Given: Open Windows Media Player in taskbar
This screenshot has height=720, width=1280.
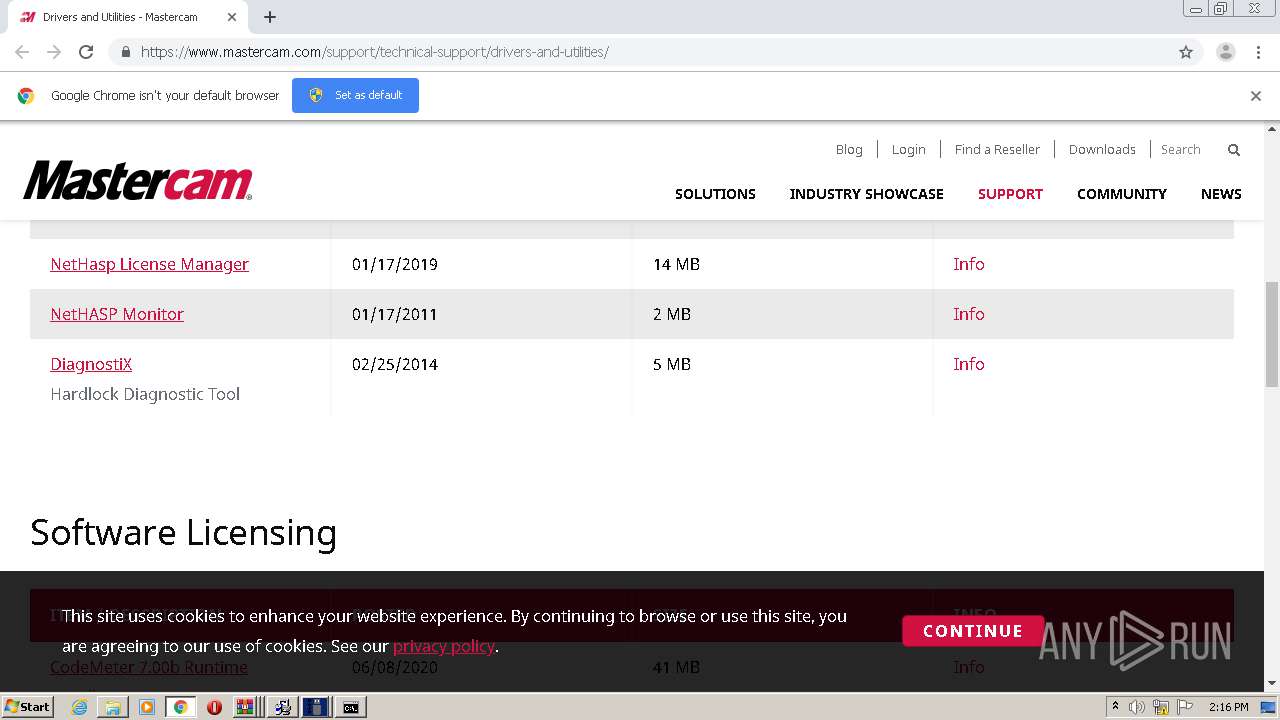Looking at the screenshot, I should click(146, 707).
